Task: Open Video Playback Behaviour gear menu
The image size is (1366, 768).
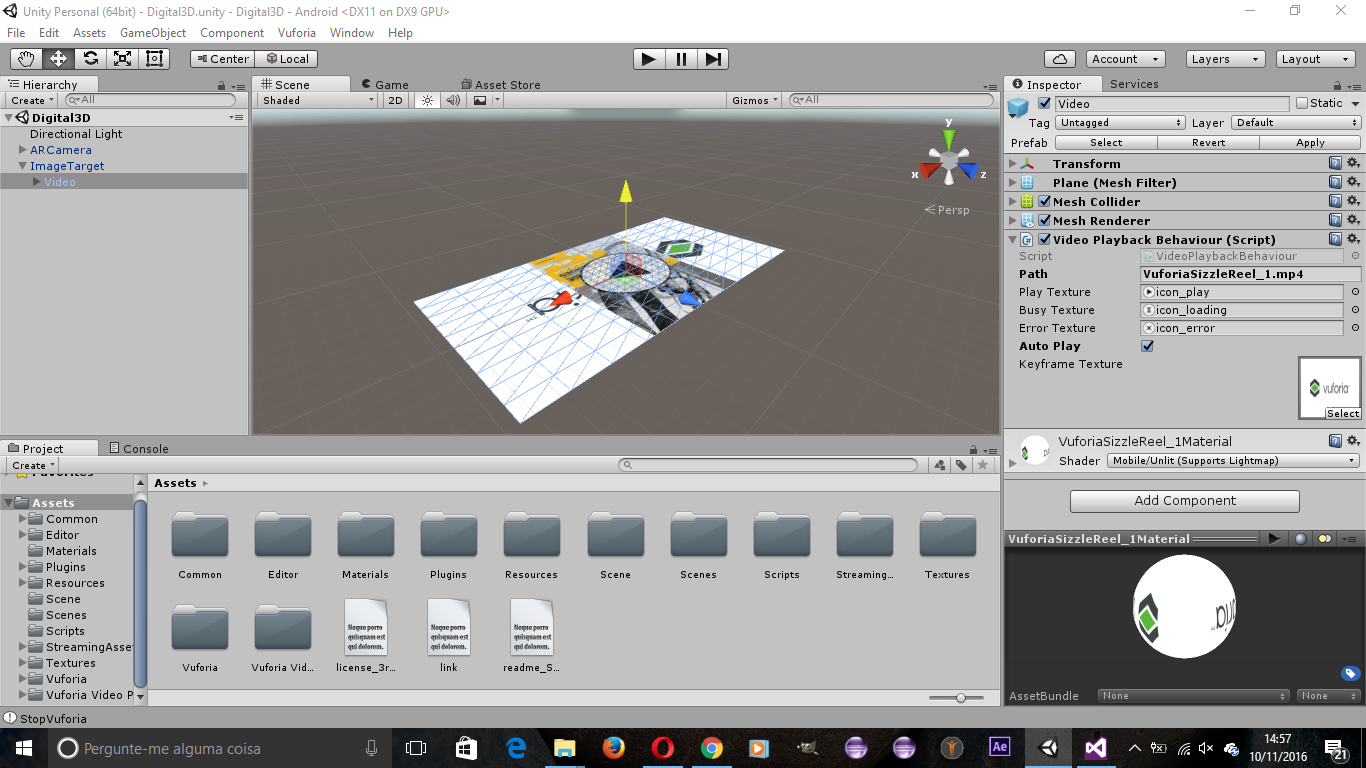Action: pos(1353,239)
